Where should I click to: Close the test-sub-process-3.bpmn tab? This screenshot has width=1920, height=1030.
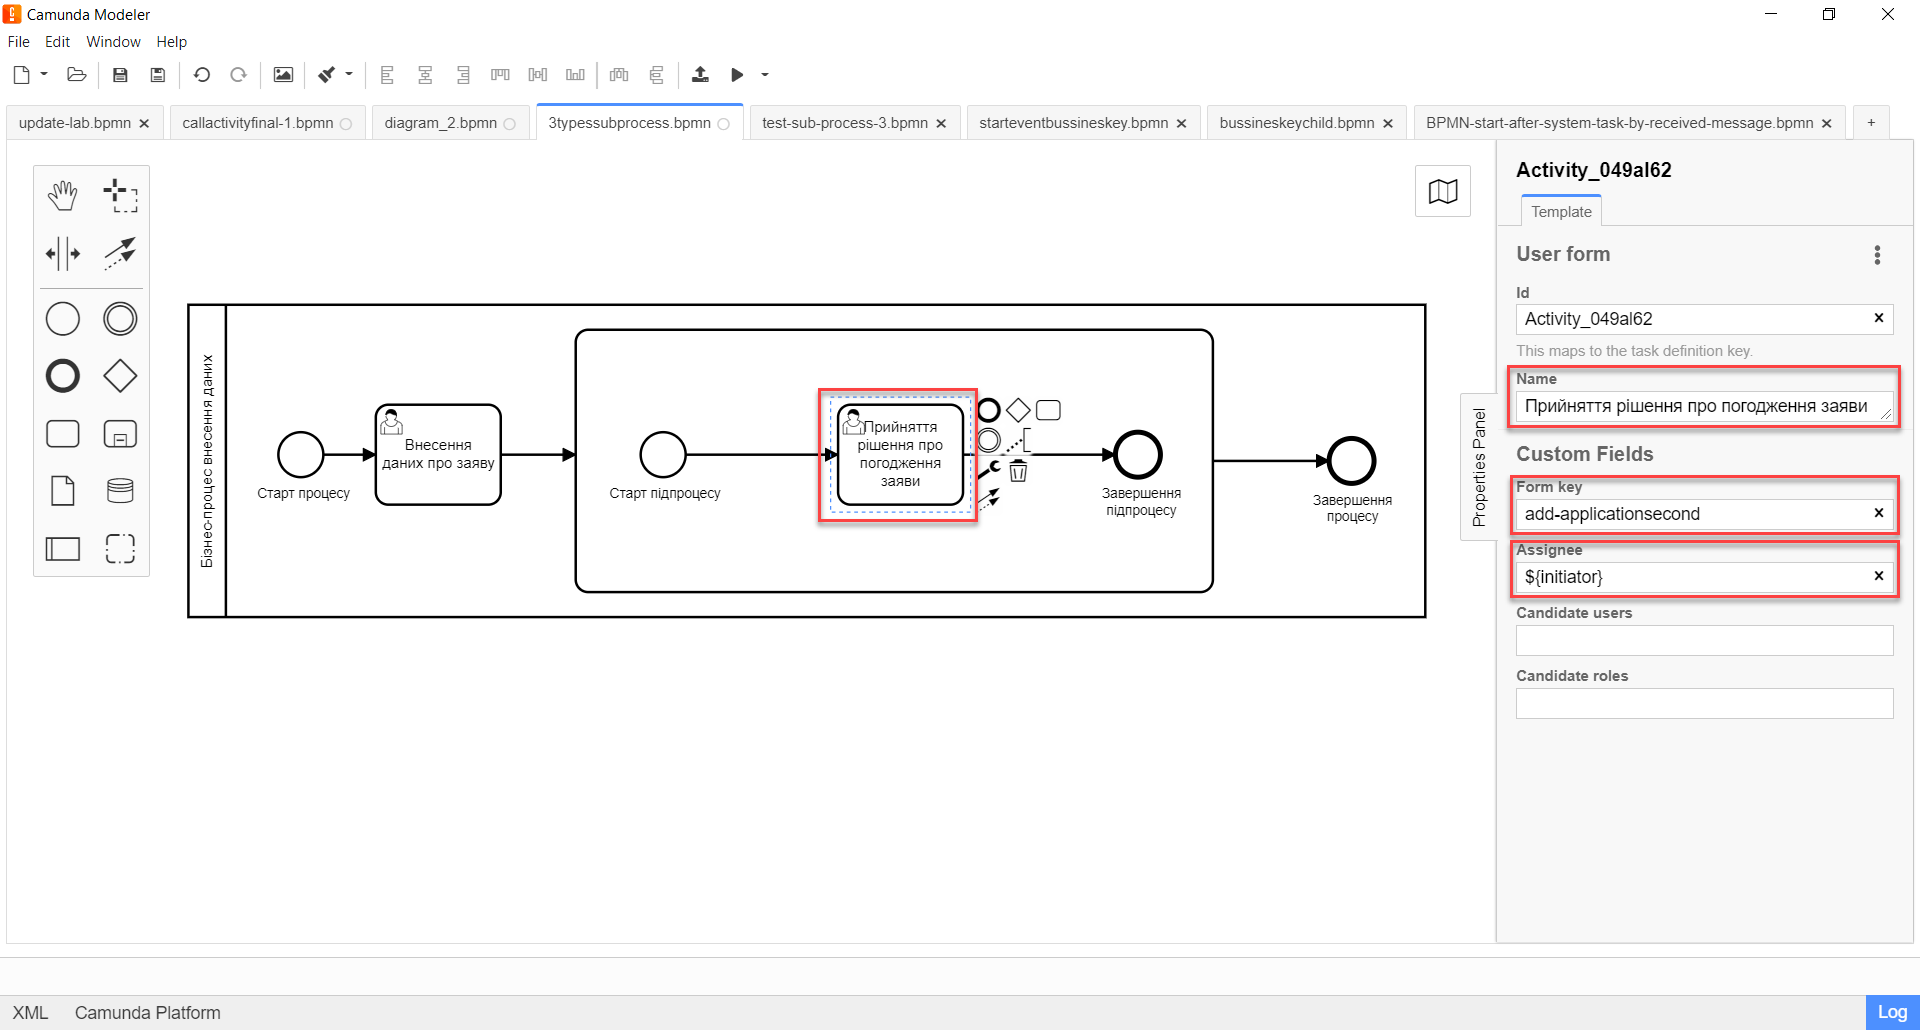coord(941,123)
